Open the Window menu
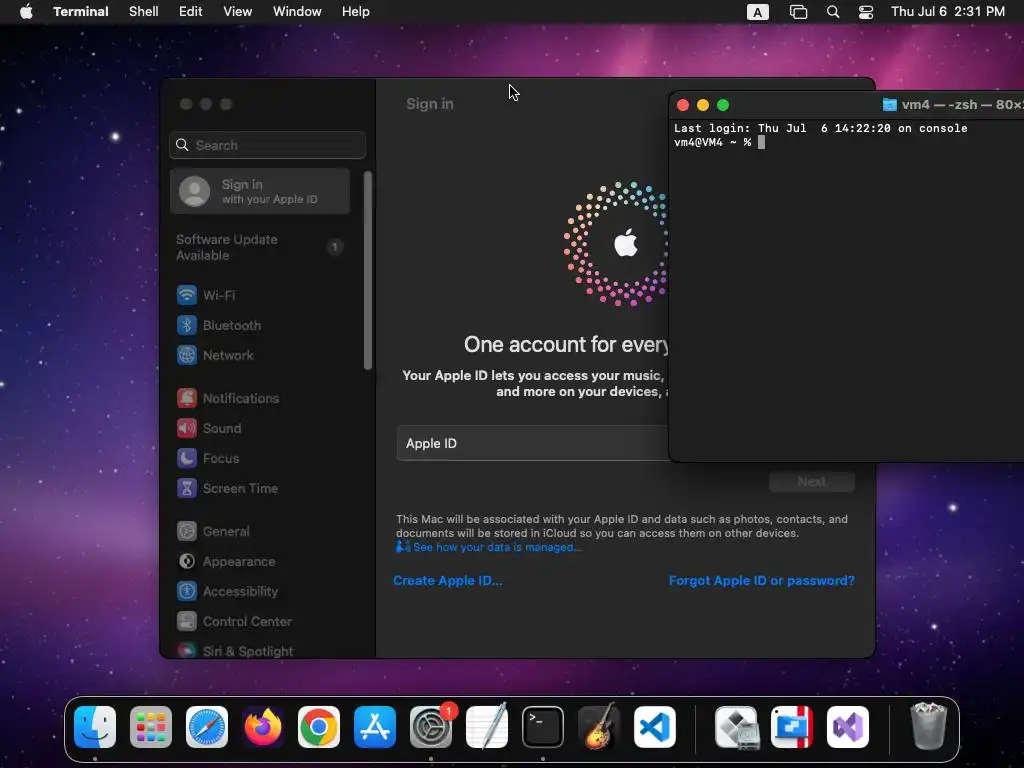 coord(296,12)
